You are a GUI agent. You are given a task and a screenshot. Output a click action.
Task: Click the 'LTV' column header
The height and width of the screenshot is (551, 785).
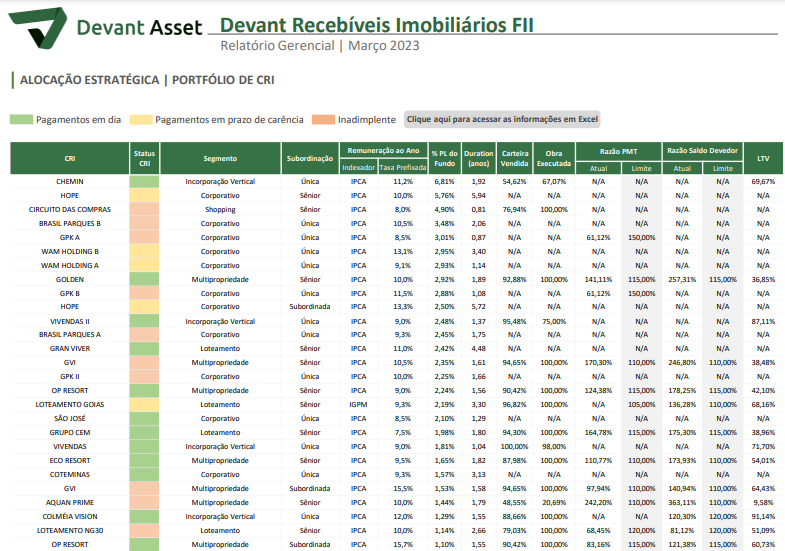tap(763, 158)
